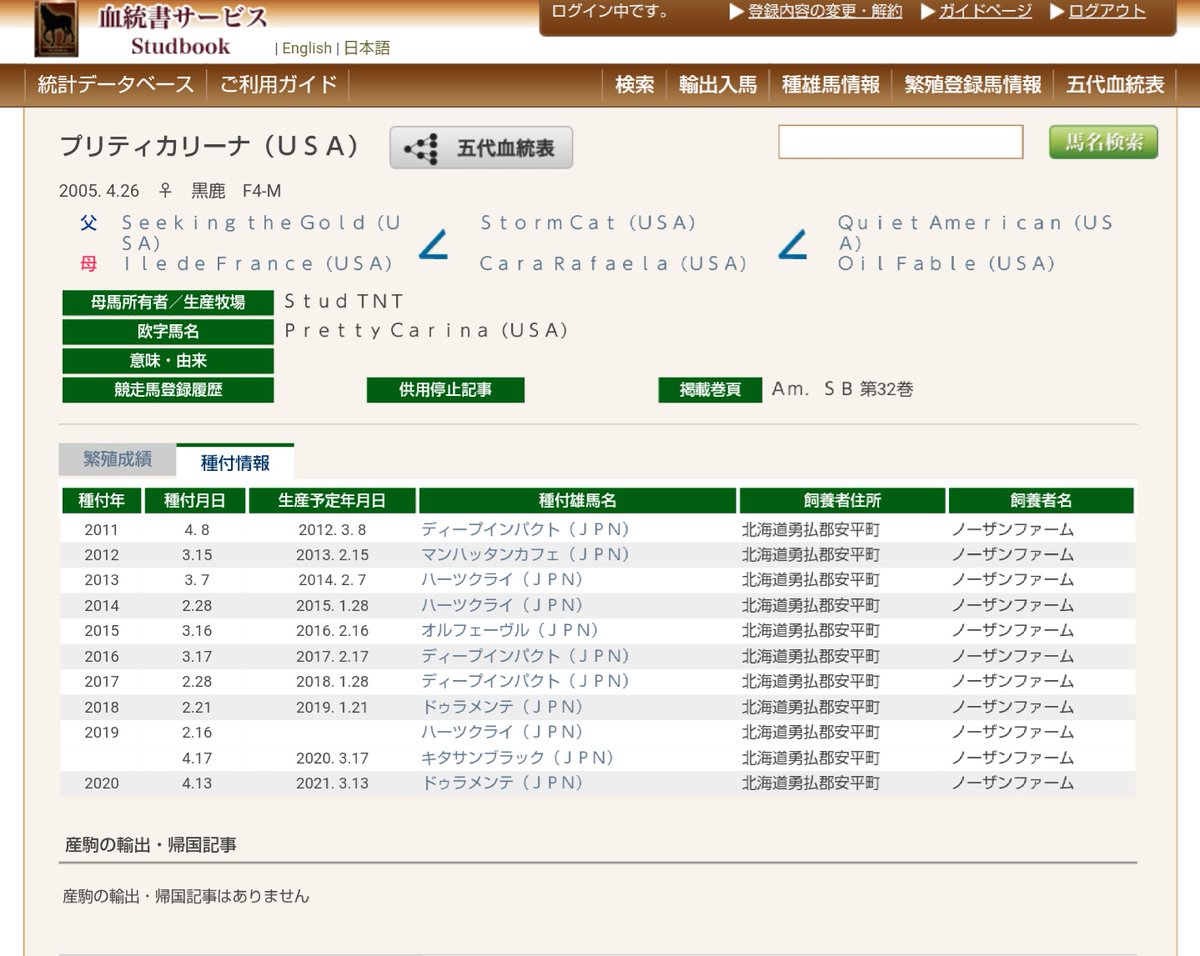Click the Studbook horse logo icon
The image size is (1200, 956).
click(55, 28)
